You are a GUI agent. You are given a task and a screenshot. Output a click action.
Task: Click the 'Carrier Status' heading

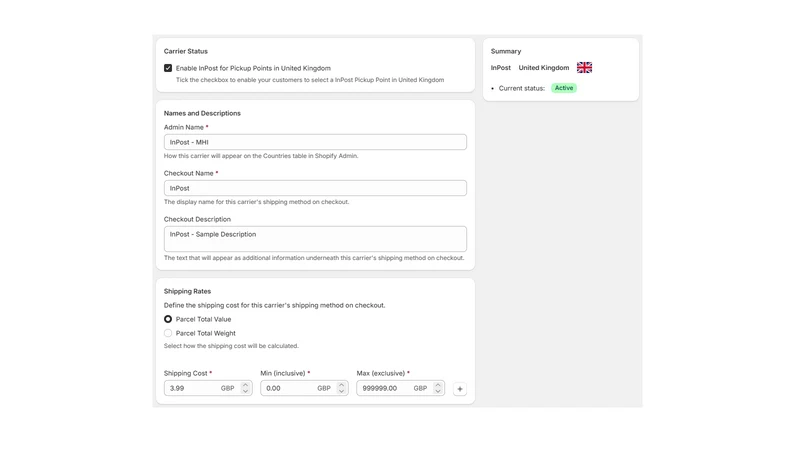(186, 51)
